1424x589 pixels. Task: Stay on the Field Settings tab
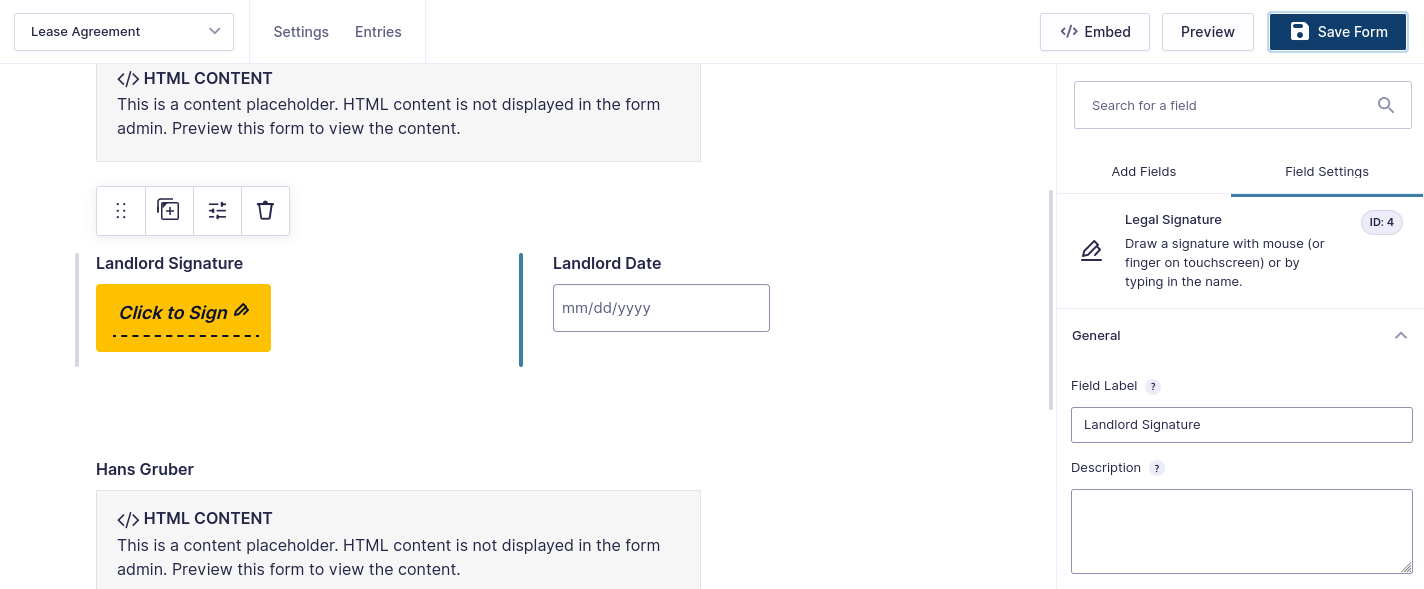pyautogui.click(x=1327, y=171)
